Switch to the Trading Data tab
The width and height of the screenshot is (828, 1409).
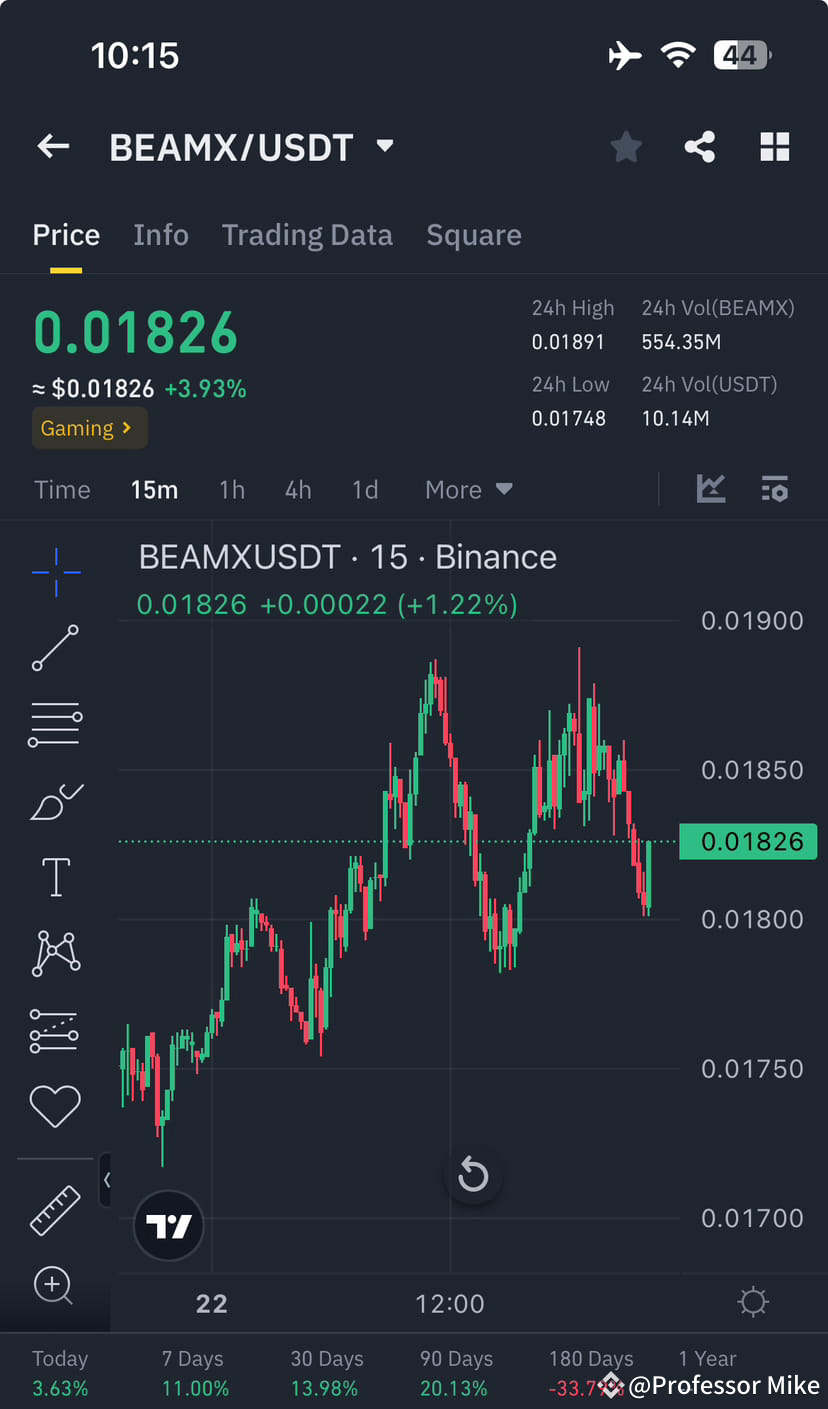(x=307, y=235)
